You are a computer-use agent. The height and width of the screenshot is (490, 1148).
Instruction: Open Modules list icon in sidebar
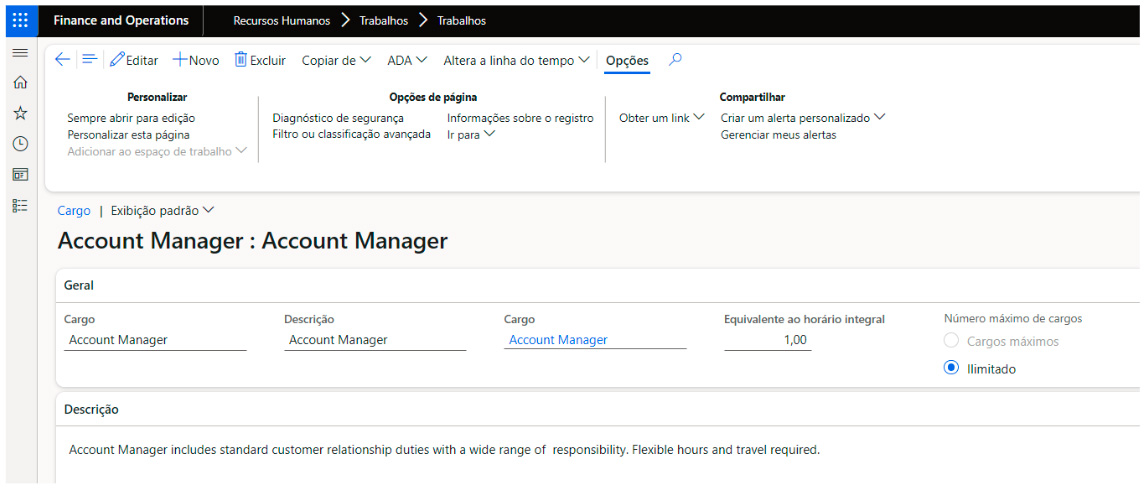coord(19,205)
